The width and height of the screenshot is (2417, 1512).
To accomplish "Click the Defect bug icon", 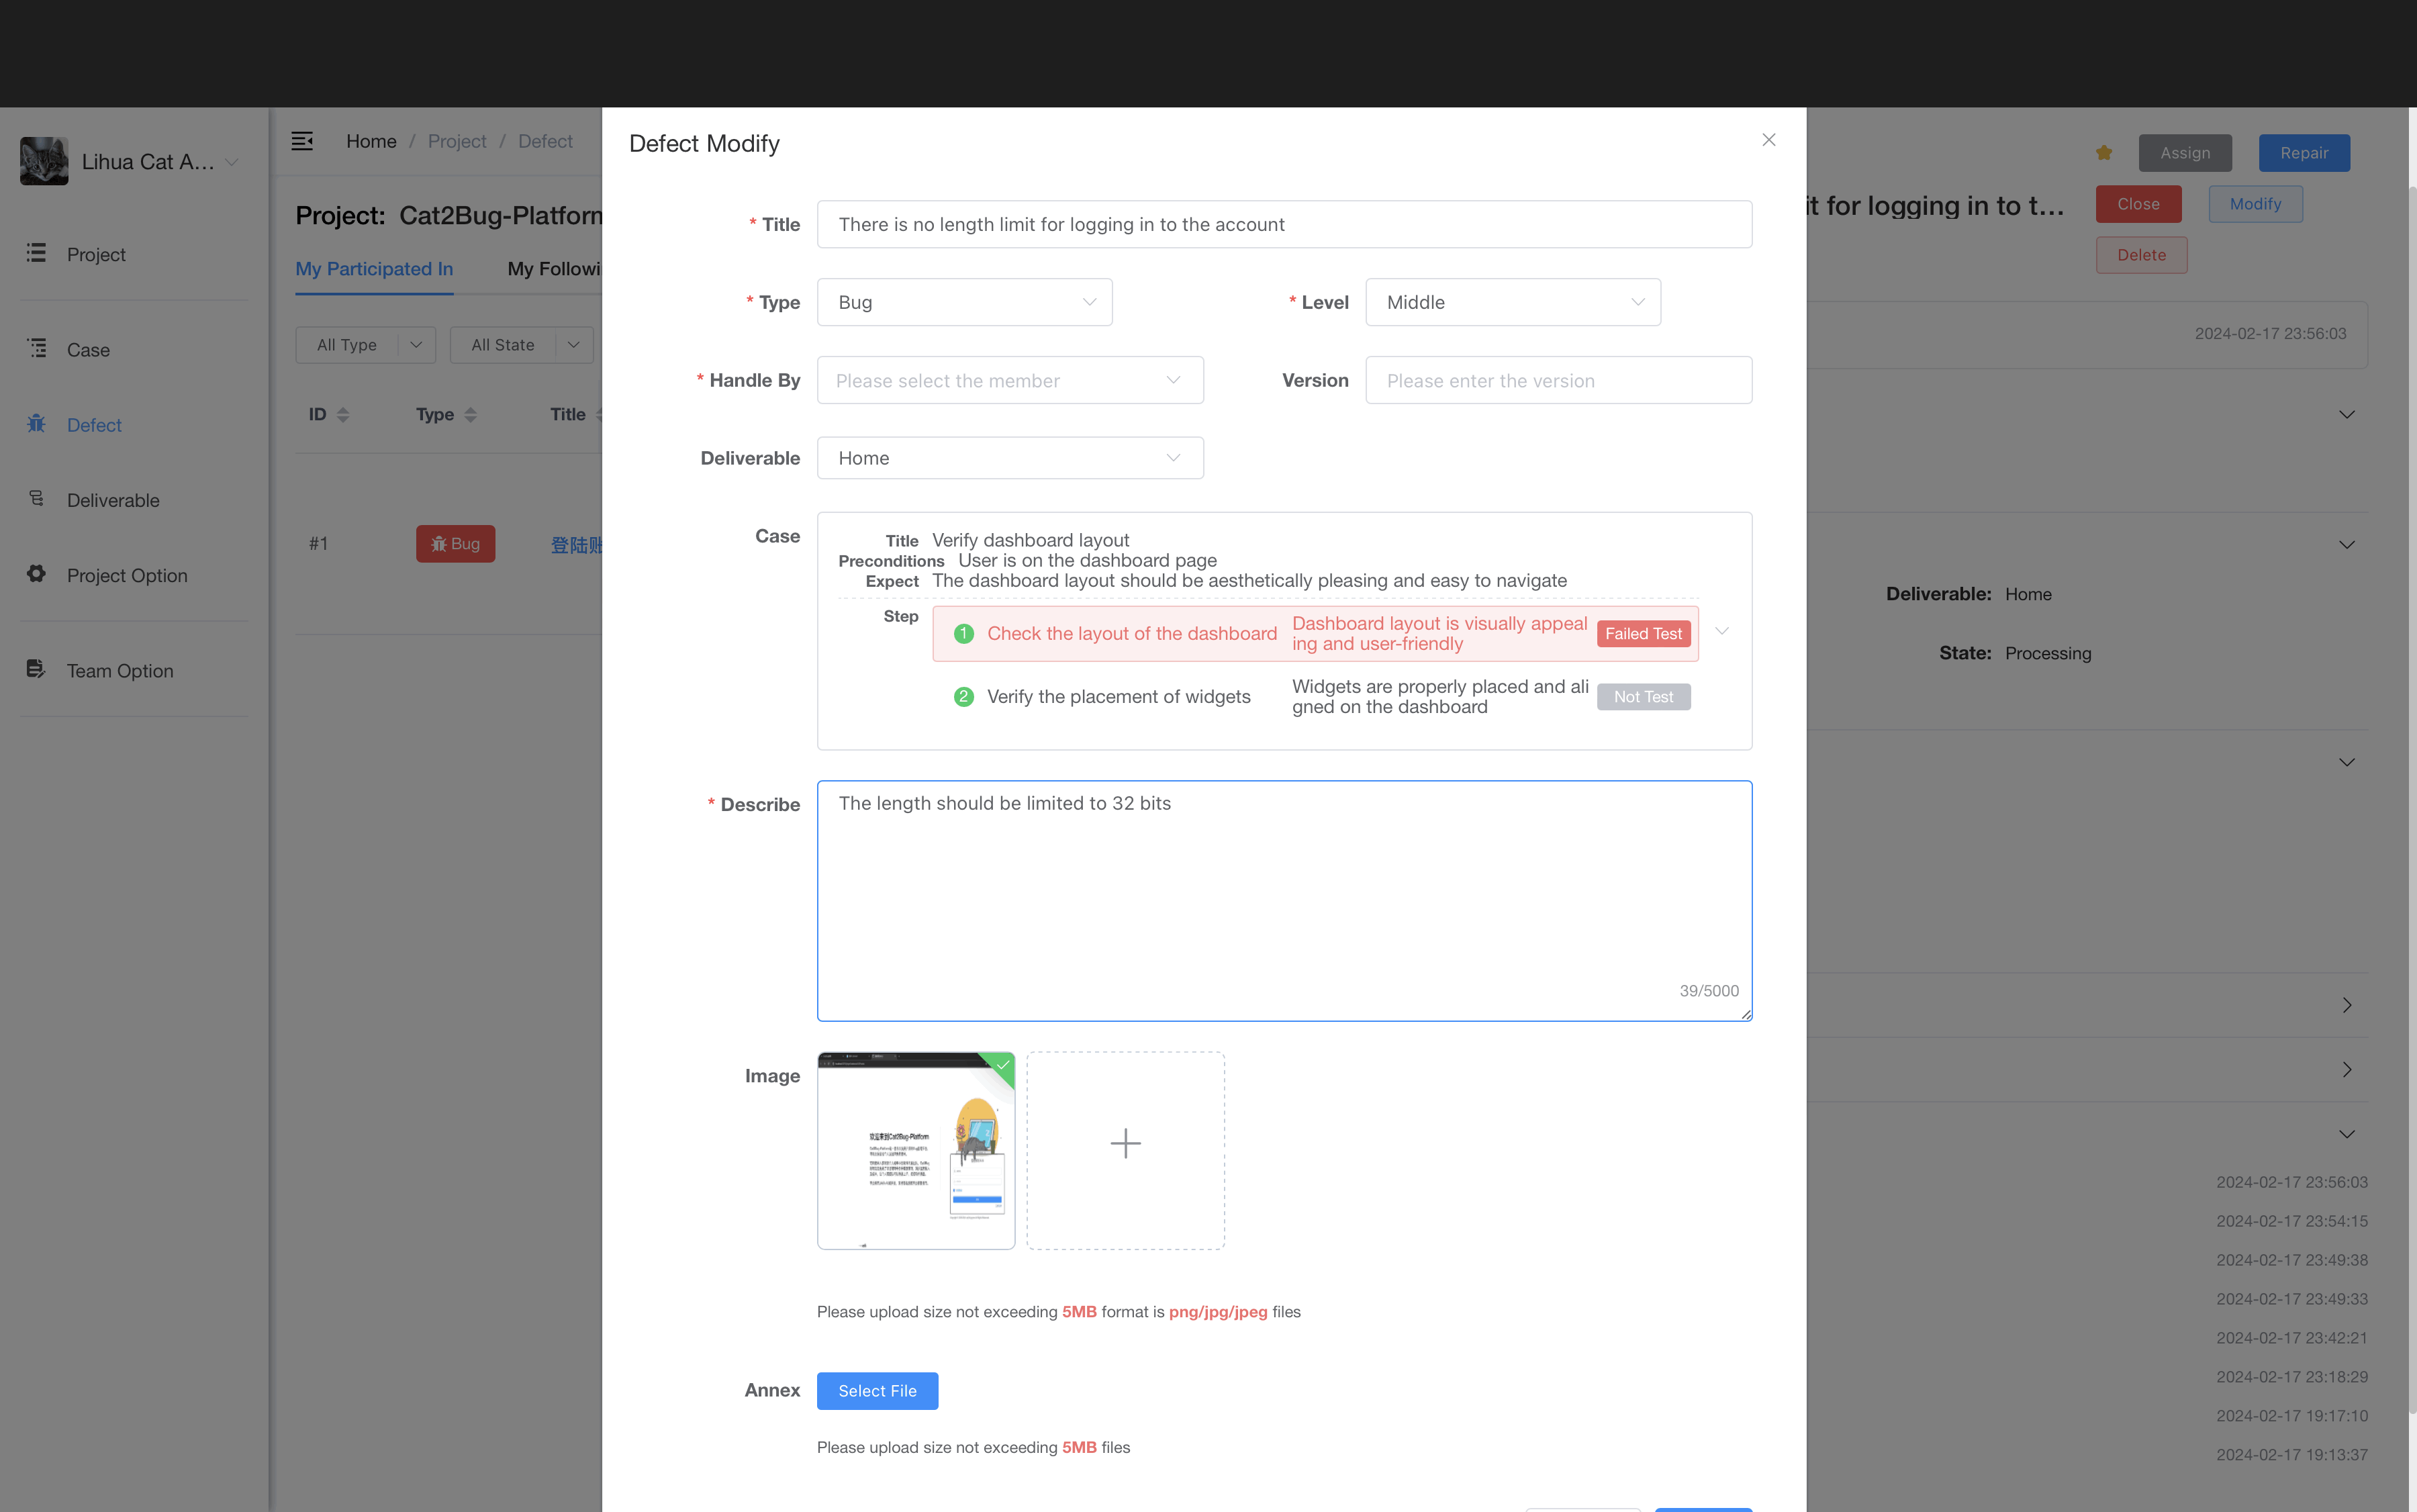I will tap(36, 423).
